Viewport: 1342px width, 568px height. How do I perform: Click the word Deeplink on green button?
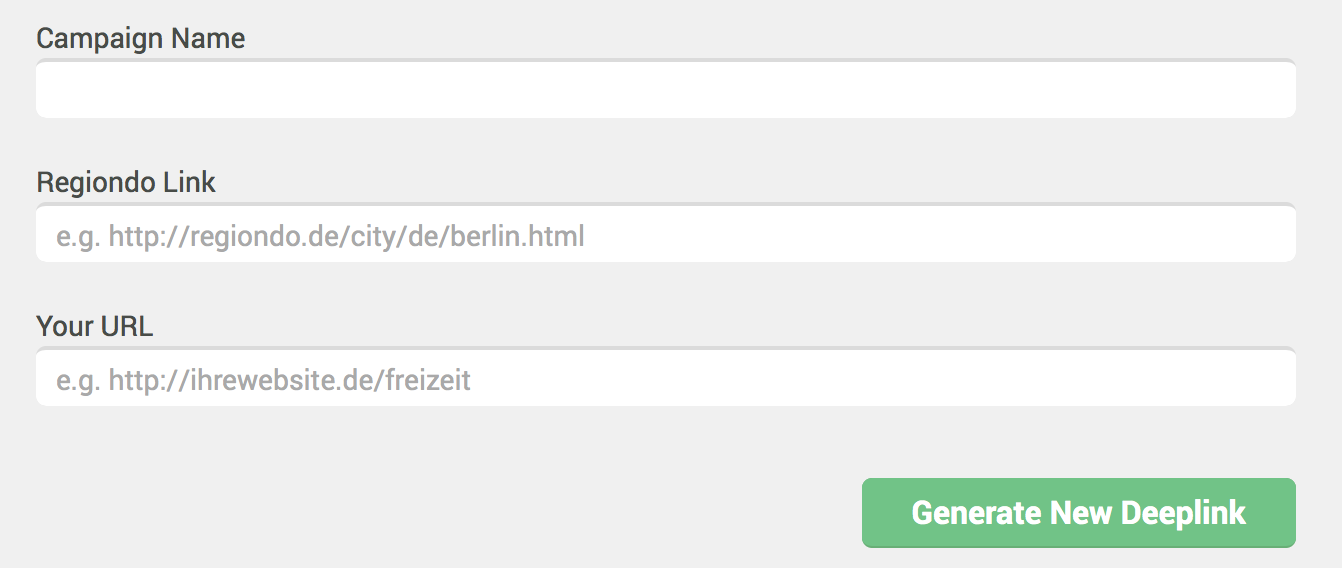(1183, 513)
